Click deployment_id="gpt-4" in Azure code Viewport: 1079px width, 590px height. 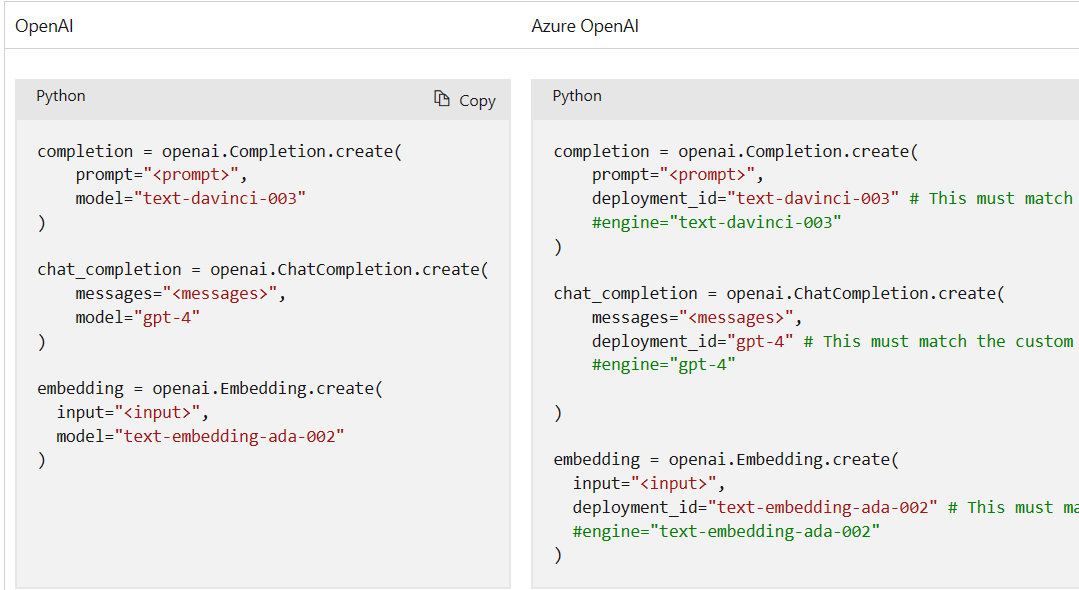click(x=692, y=341)
